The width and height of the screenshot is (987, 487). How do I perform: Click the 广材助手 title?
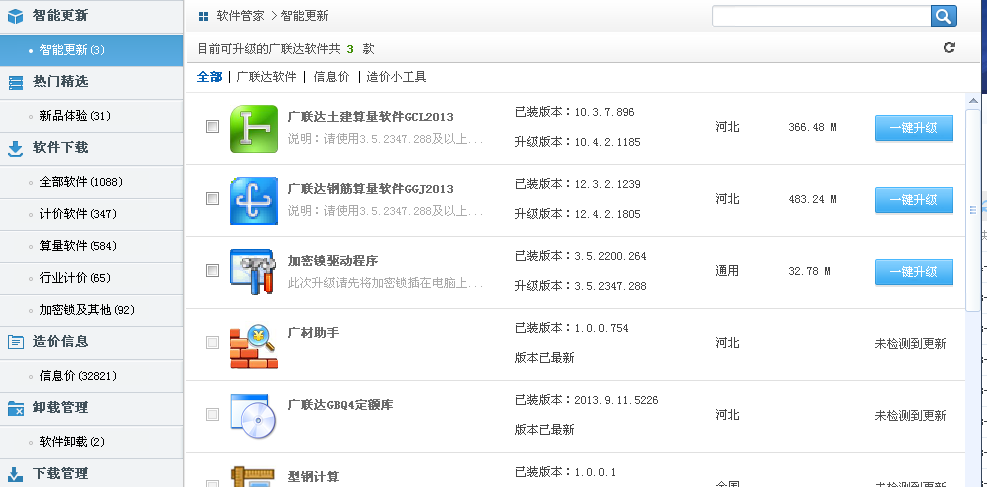pos(313,332)
